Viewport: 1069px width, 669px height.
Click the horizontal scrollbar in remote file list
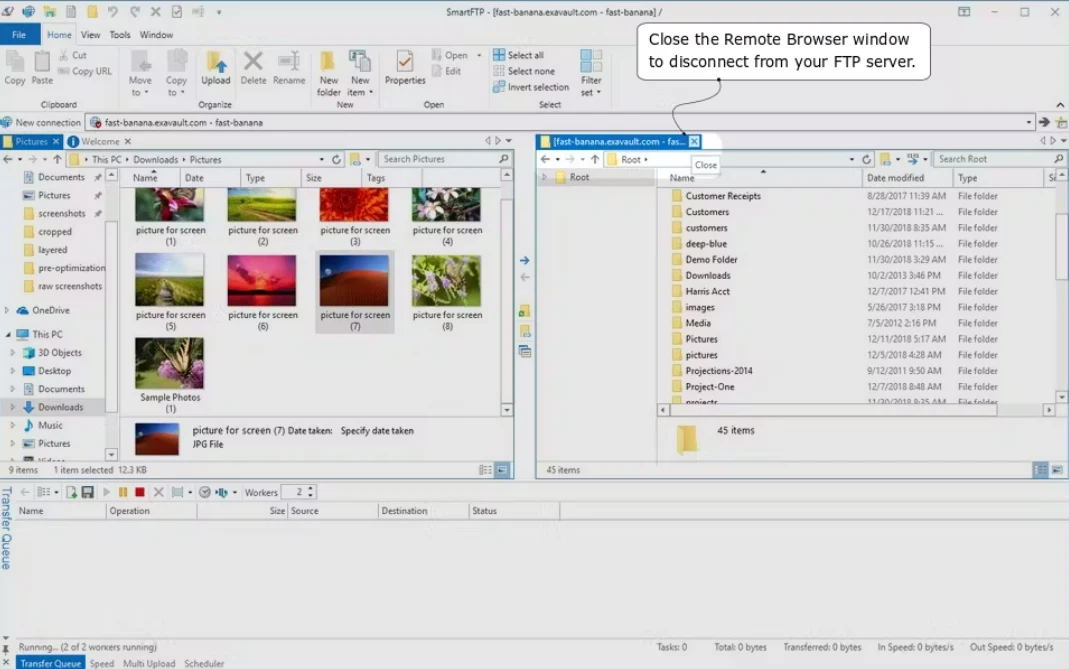pos(833,411)
